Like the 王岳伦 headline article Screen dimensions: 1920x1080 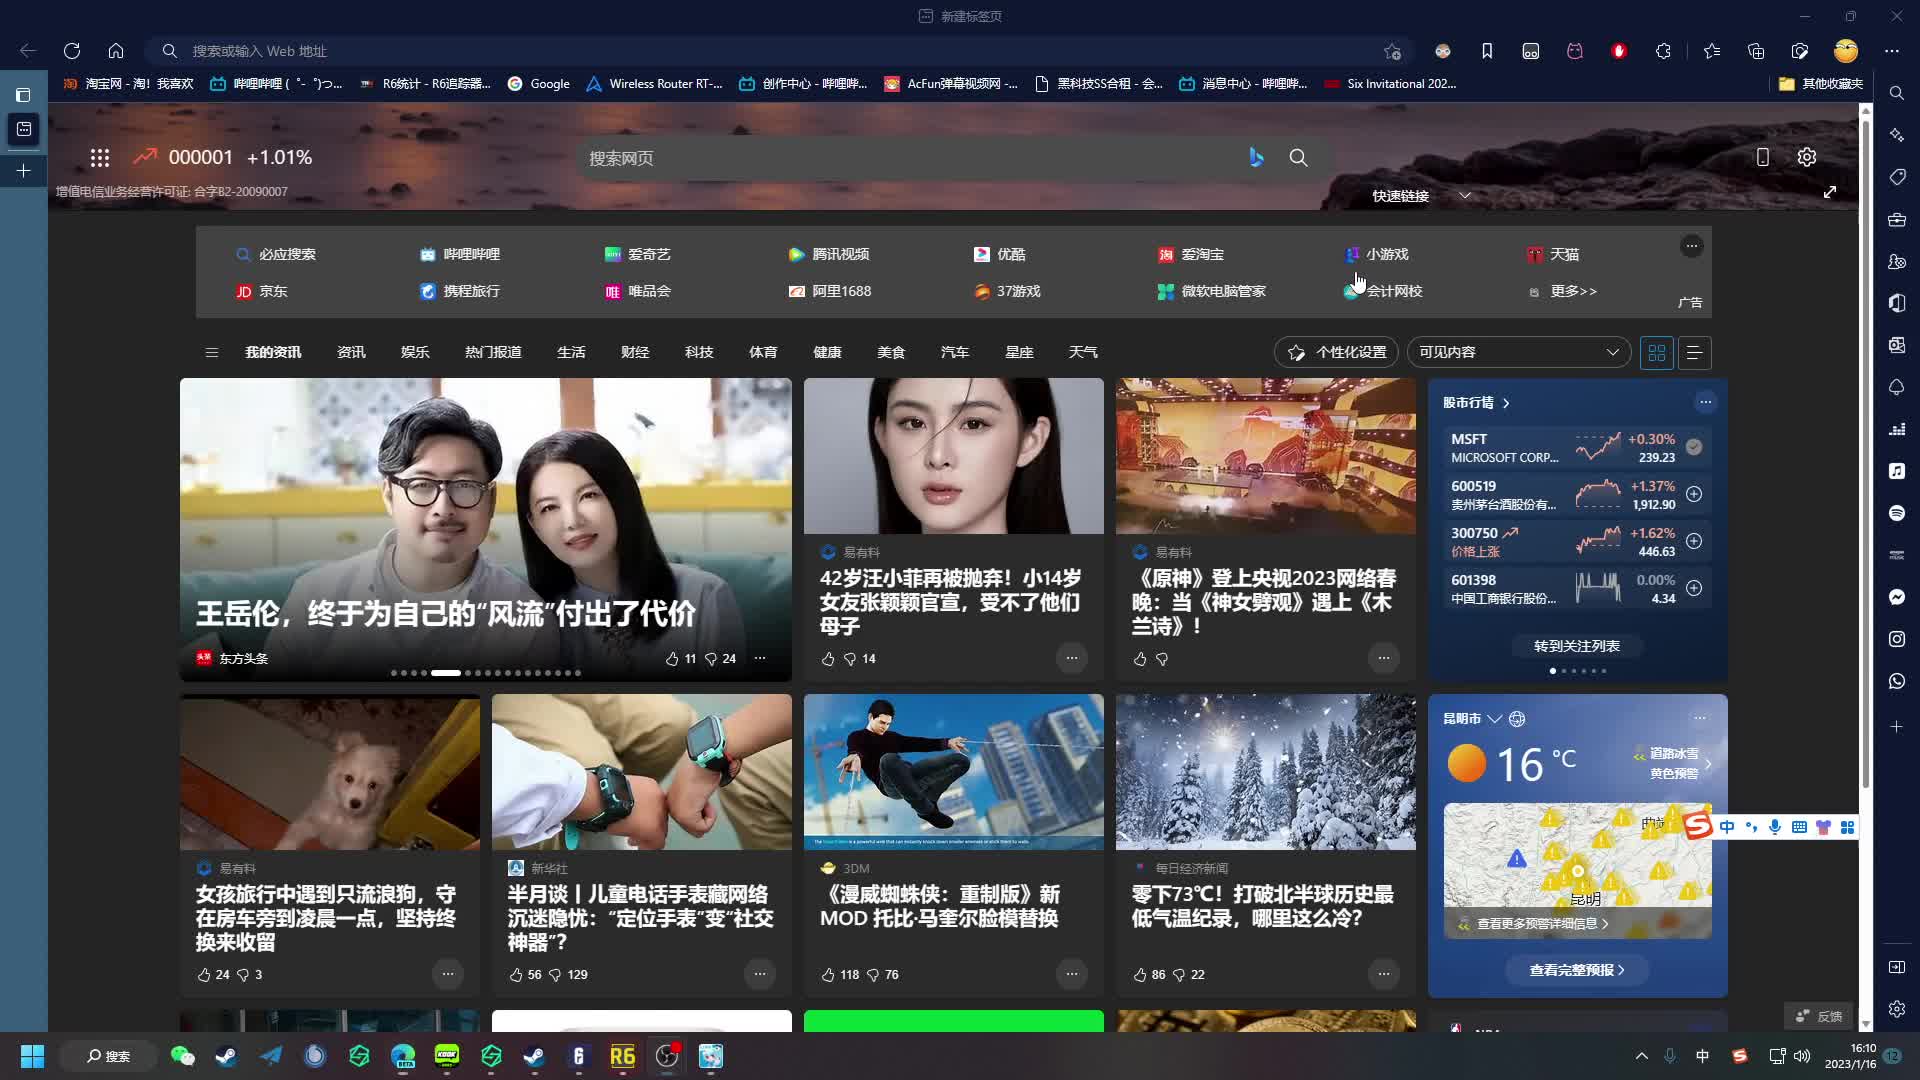pyautogui.click(x=672, y=658)
